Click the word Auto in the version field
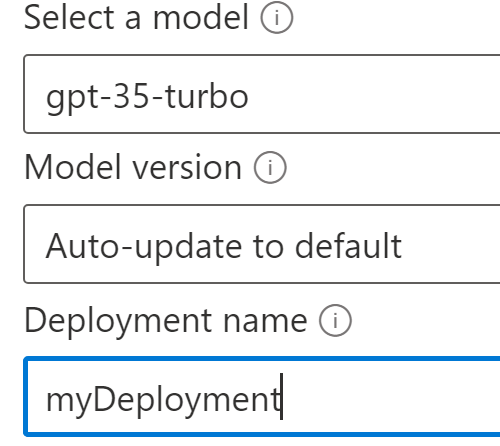The height and width of the screenshot is (446, 500). click(x=82, y=246)
